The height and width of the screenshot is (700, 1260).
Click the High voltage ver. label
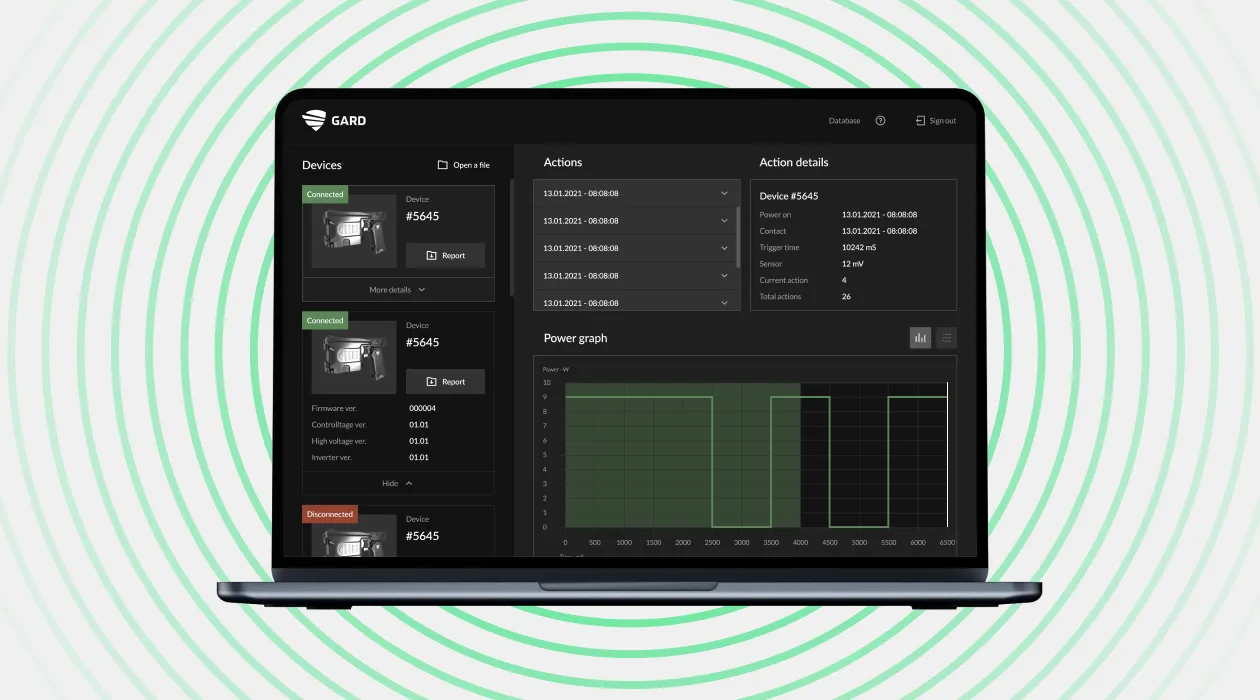pos(339,441)
